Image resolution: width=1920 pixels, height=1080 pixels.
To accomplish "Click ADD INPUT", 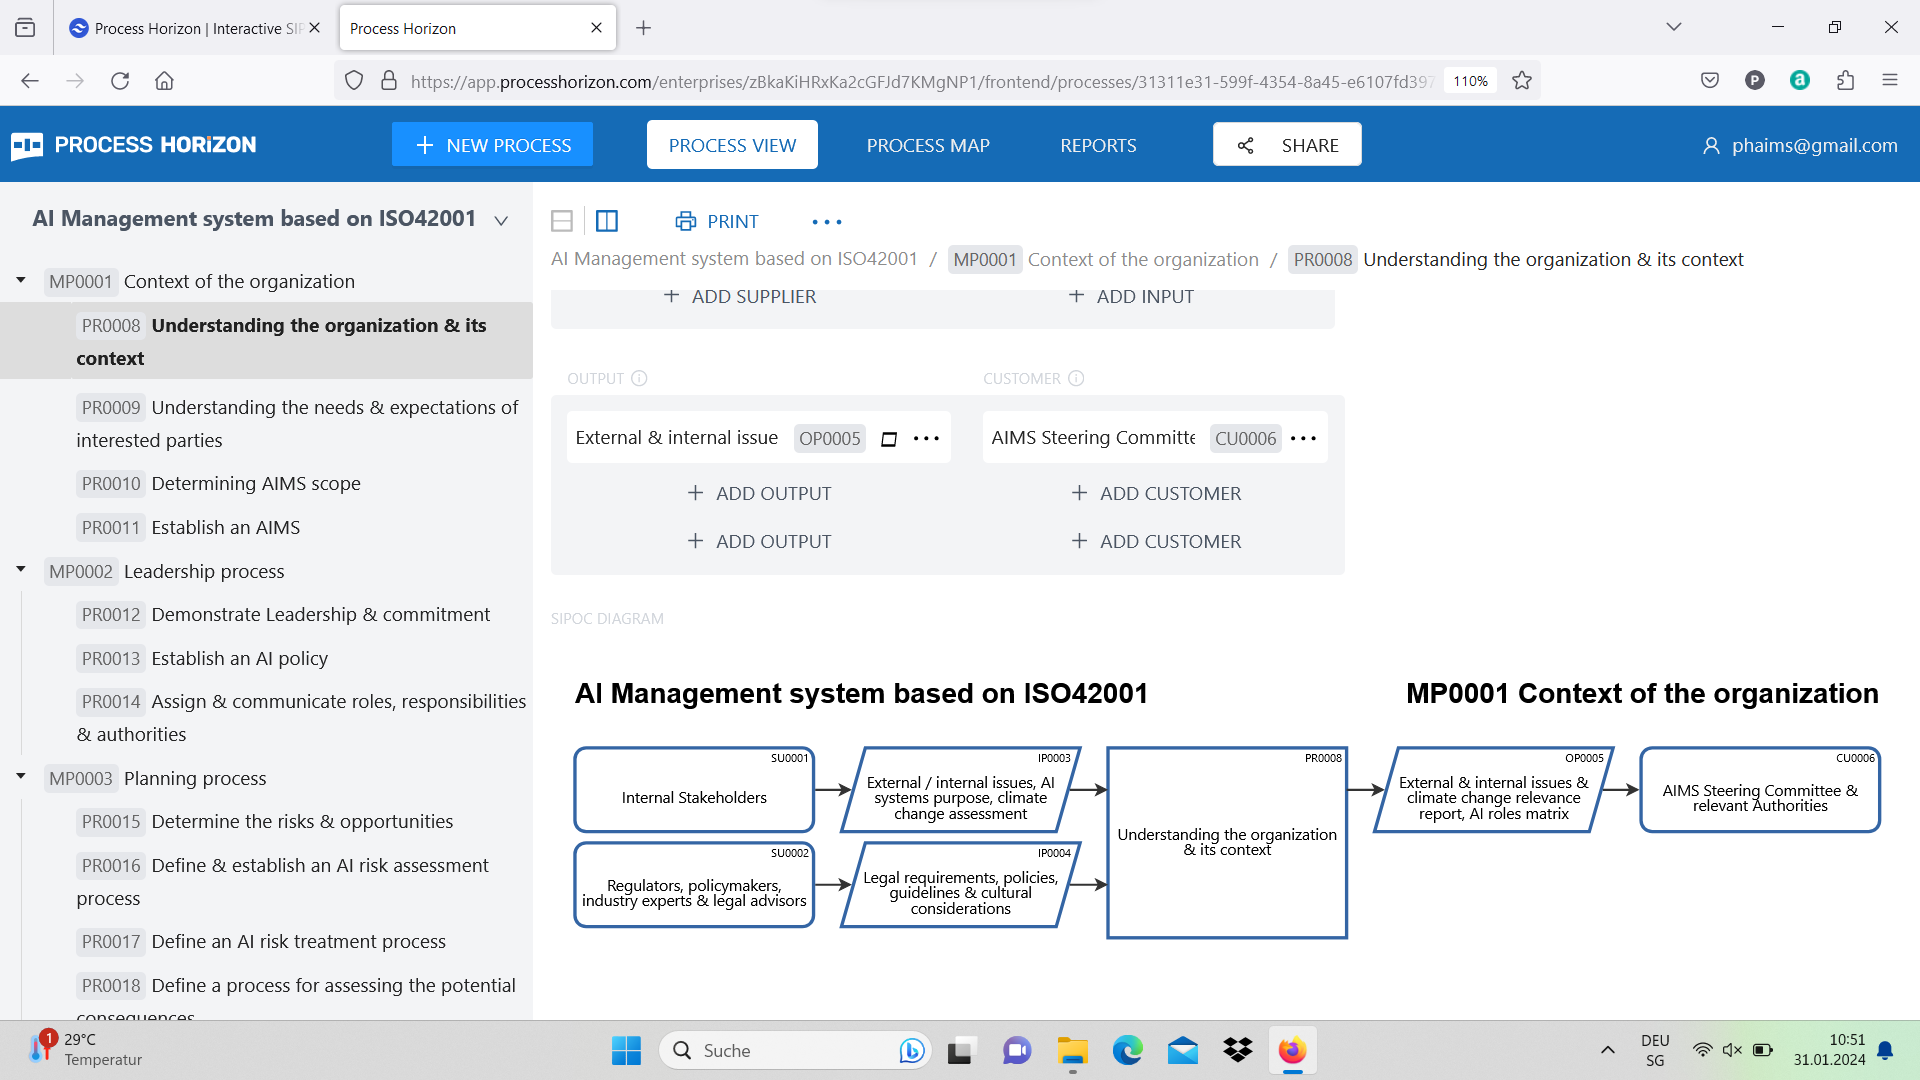I will pos(1131,297).
